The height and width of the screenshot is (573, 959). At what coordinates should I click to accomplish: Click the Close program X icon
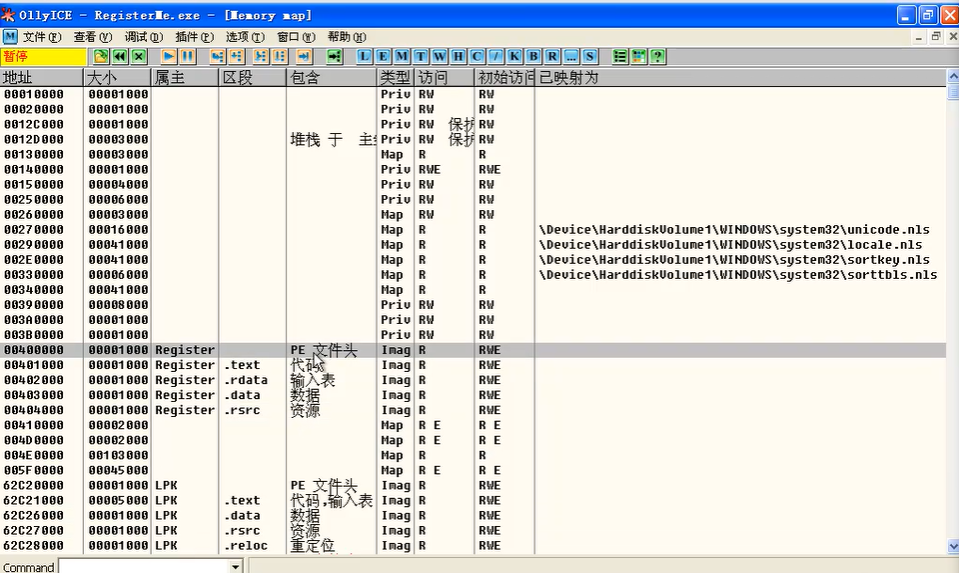click(139, 57)
